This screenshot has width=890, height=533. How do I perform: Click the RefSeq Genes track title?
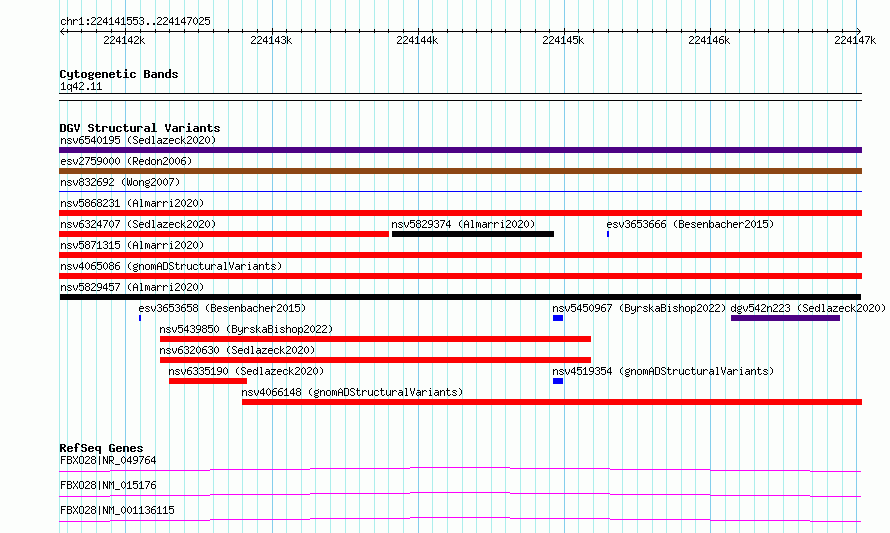[101, 448]
